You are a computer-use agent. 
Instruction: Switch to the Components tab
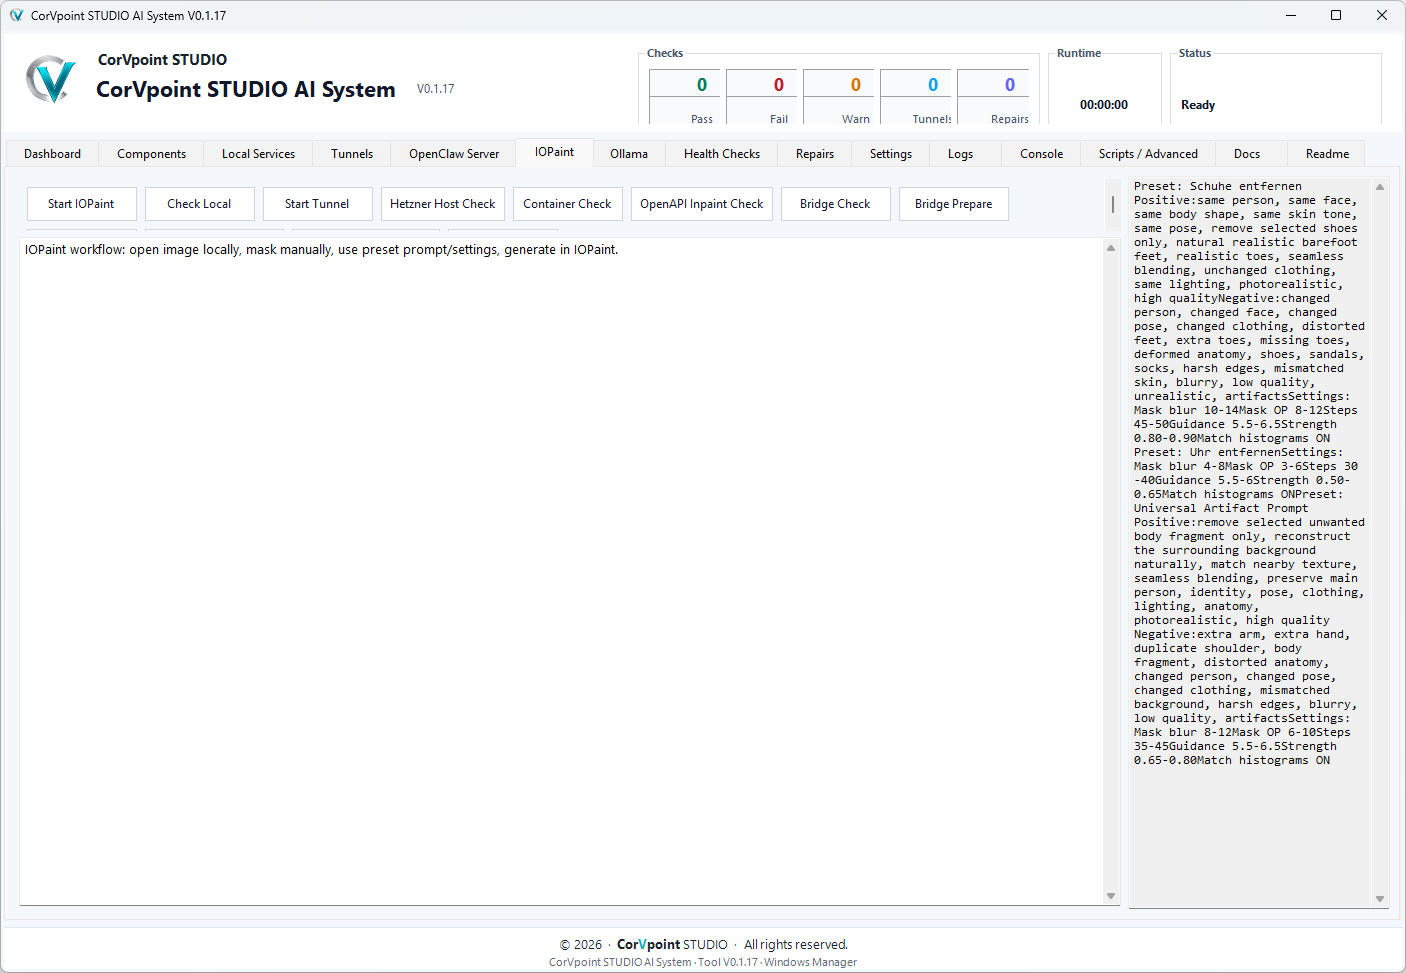coord(151,154)
